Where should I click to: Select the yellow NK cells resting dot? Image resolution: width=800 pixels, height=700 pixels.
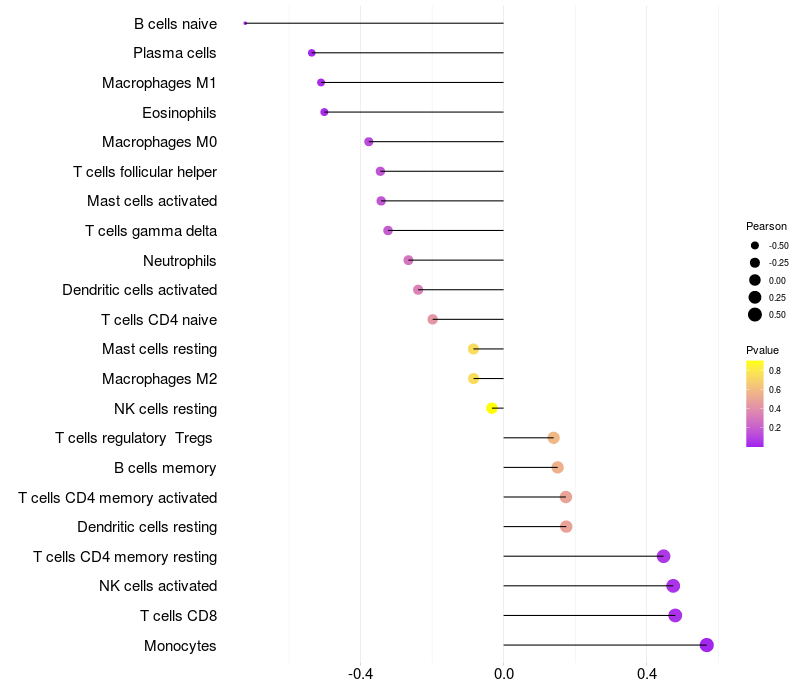[x=492, y=408]
